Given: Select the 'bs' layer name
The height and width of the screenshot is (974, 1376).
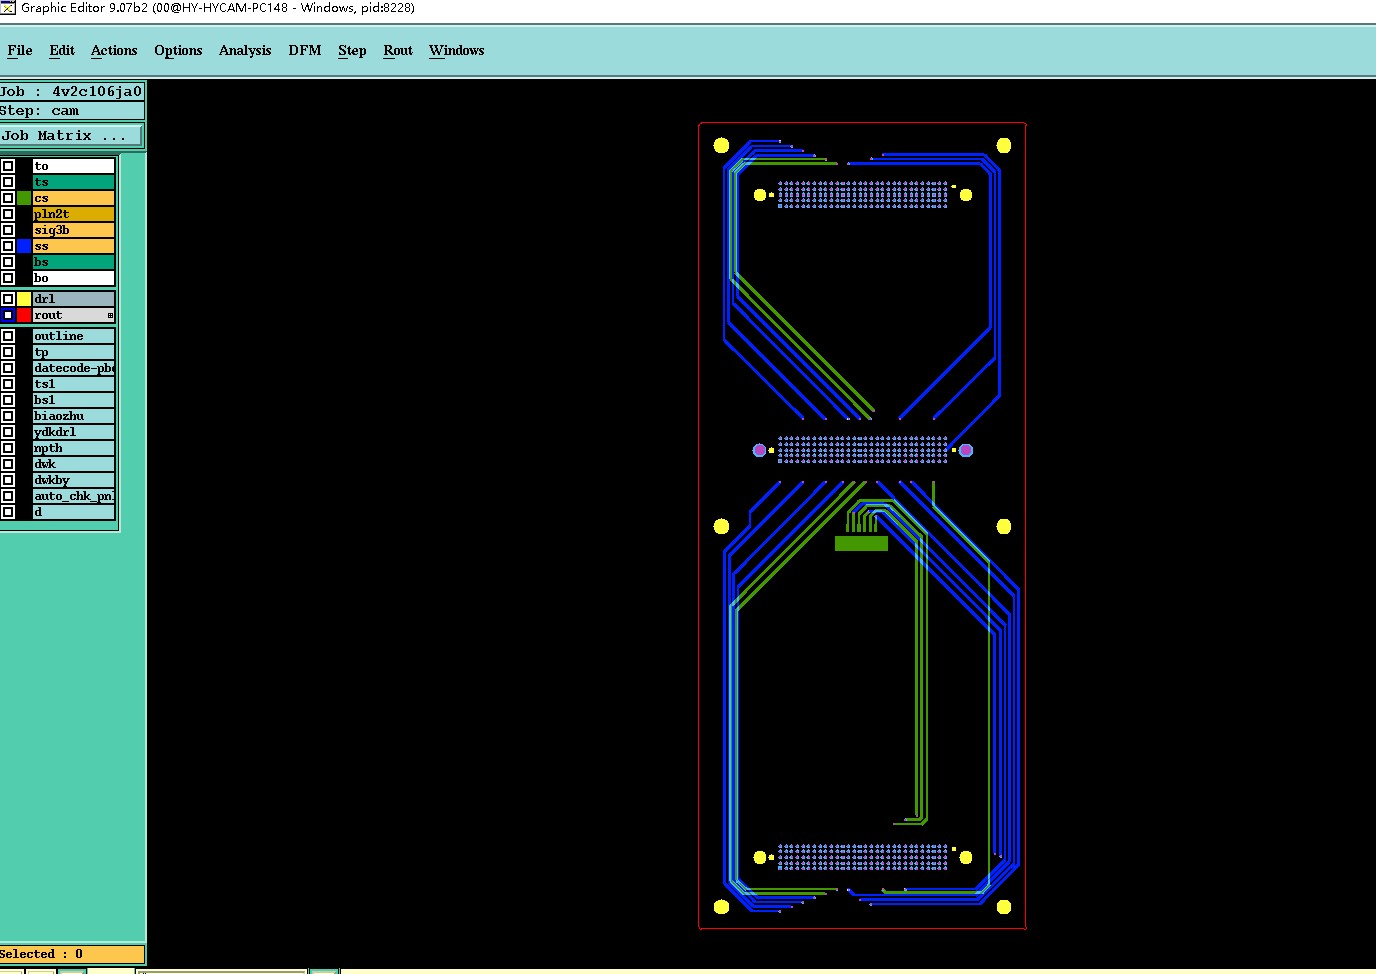Looking at the screenshot, I should click(x=74, y=262).
